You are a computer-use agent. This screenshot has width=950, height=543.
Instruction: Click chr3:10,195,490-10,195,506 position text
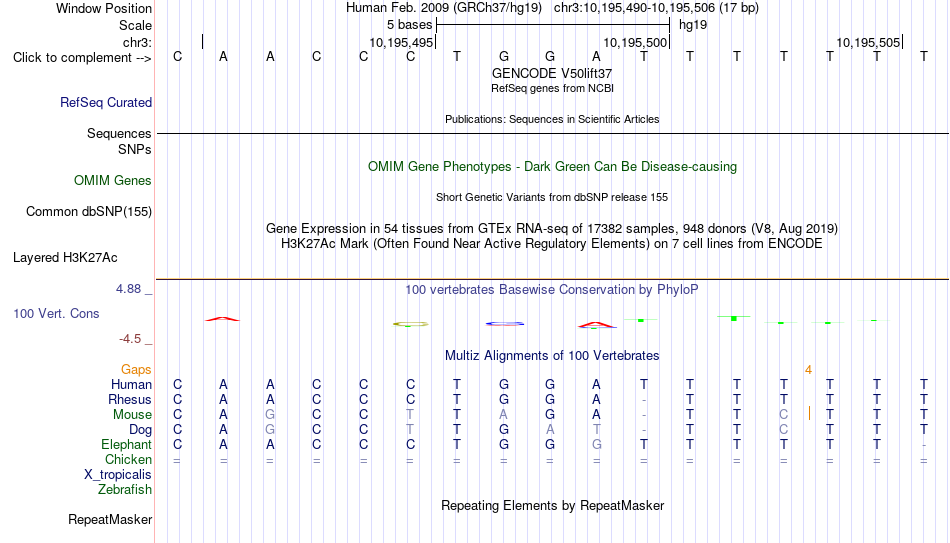pyautogui.click(x=656, y=8)
